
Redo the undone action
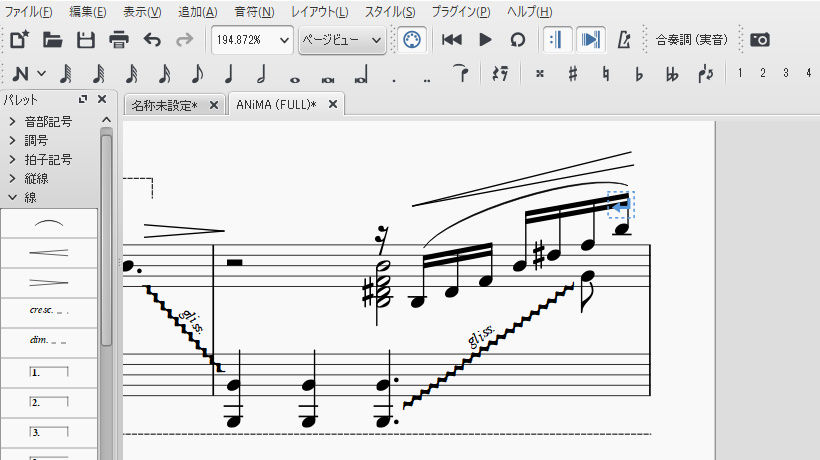[x=185, y=40]
